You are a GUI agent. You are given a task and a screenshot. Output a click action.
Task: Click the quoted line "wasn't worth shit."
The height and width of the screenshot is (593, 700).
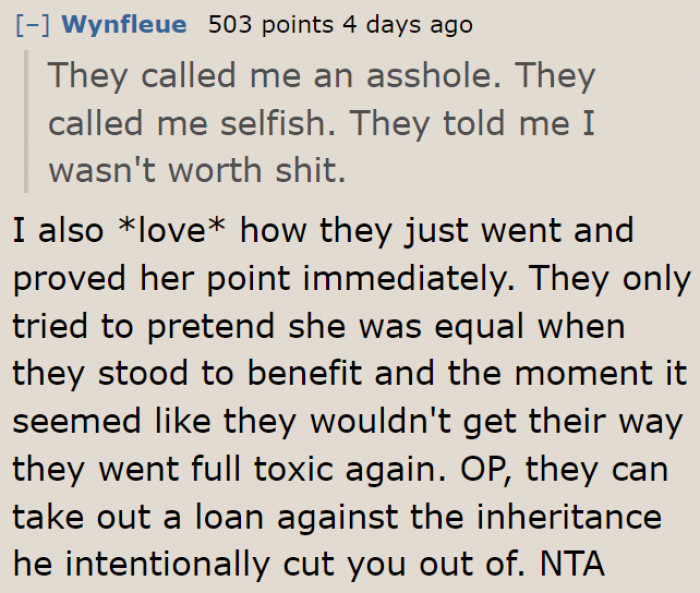tap(197, 170)
